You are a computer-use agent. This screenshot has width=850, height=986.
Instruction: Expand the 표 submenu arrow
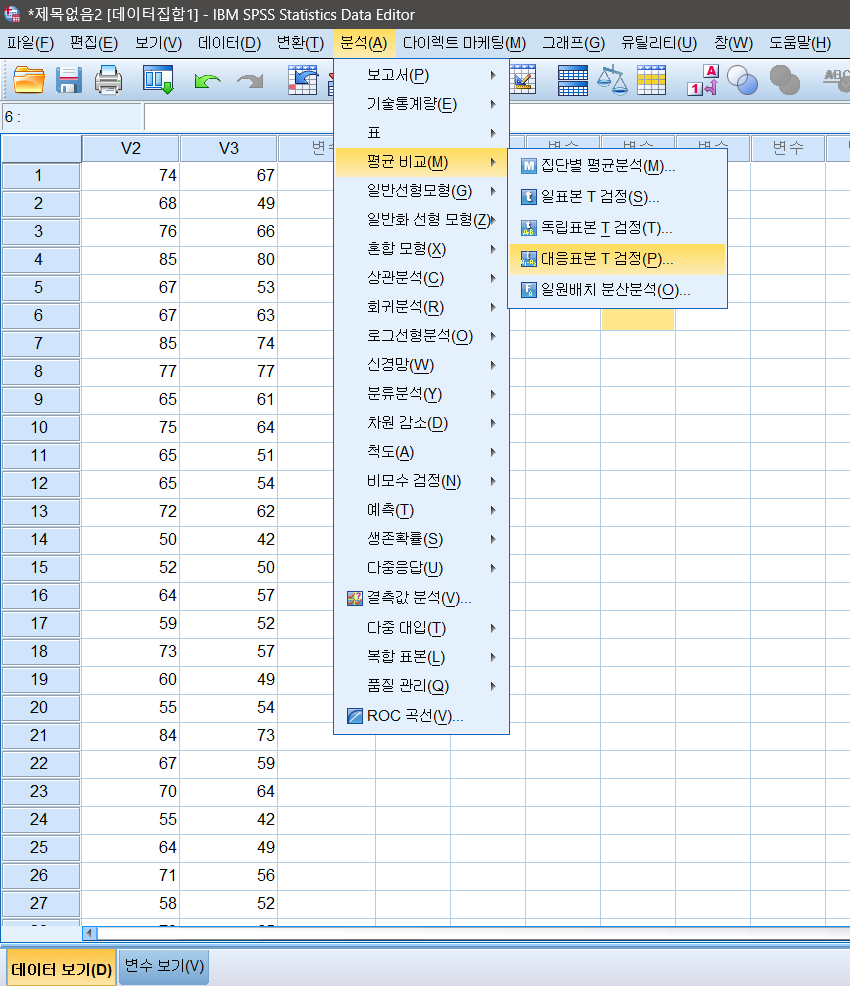pos(494,133)
